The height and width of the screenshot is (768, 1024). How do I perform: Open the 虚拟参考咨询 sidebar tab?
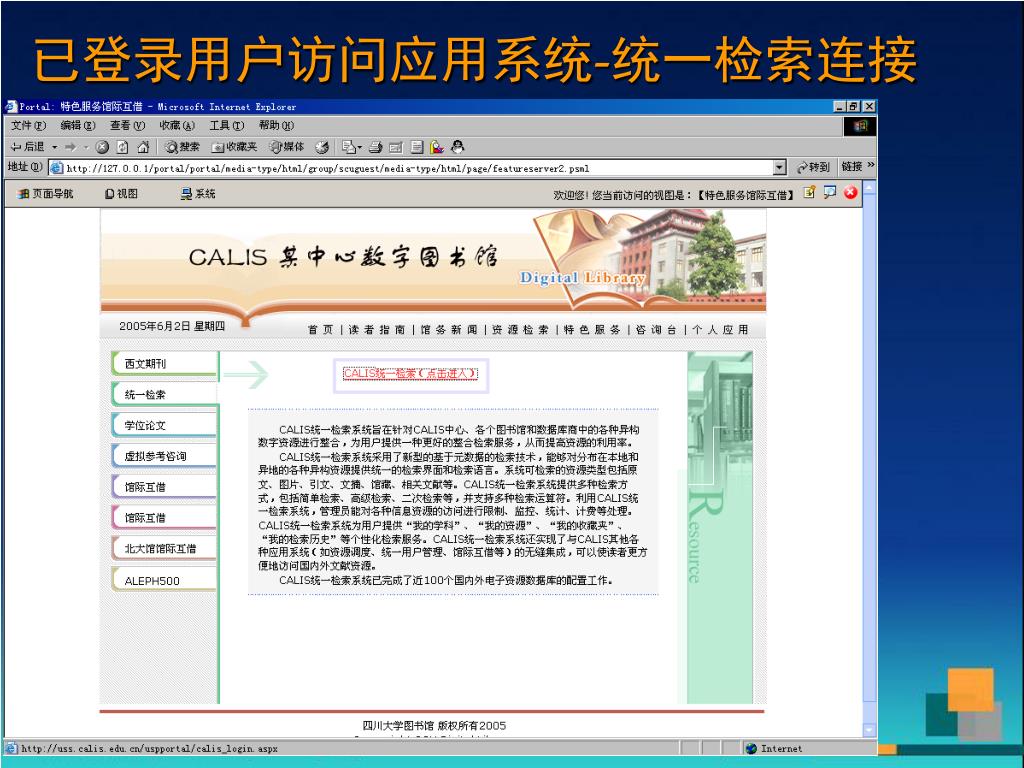pyautogui.click(x=164, y=456)
